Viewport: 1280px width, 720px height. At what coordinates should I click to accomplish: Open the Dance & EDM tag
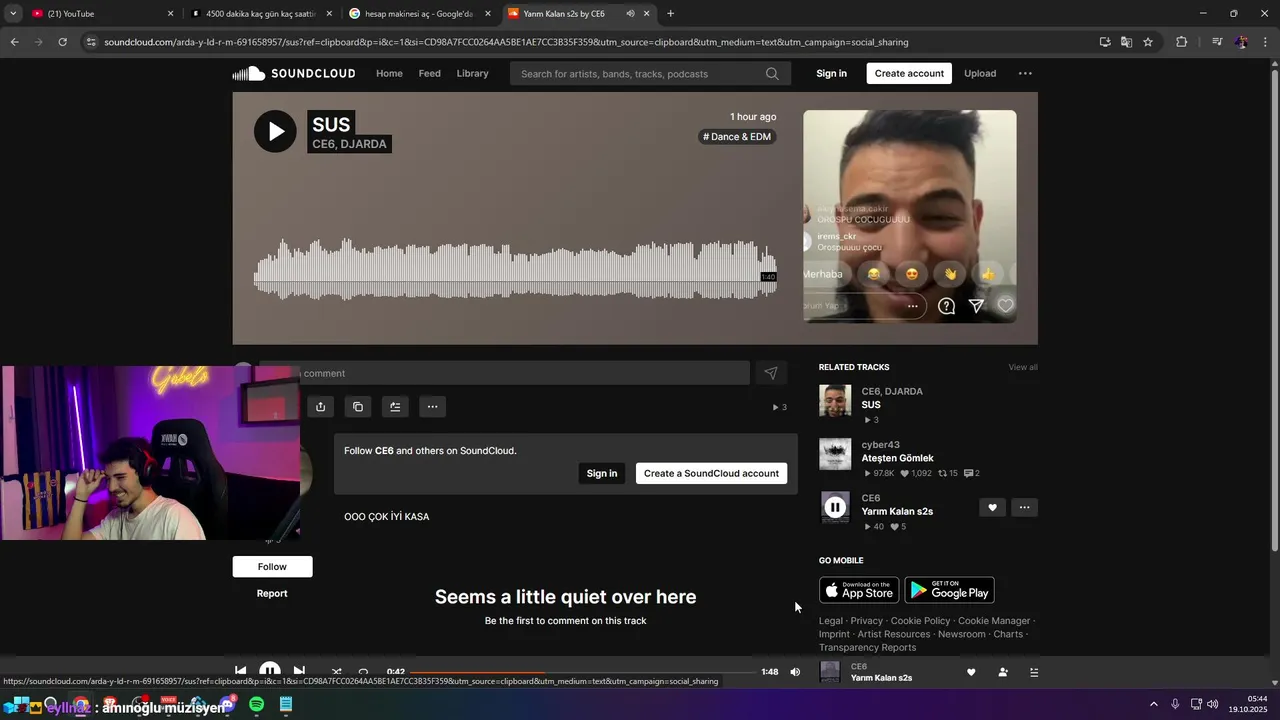[737, 137]
